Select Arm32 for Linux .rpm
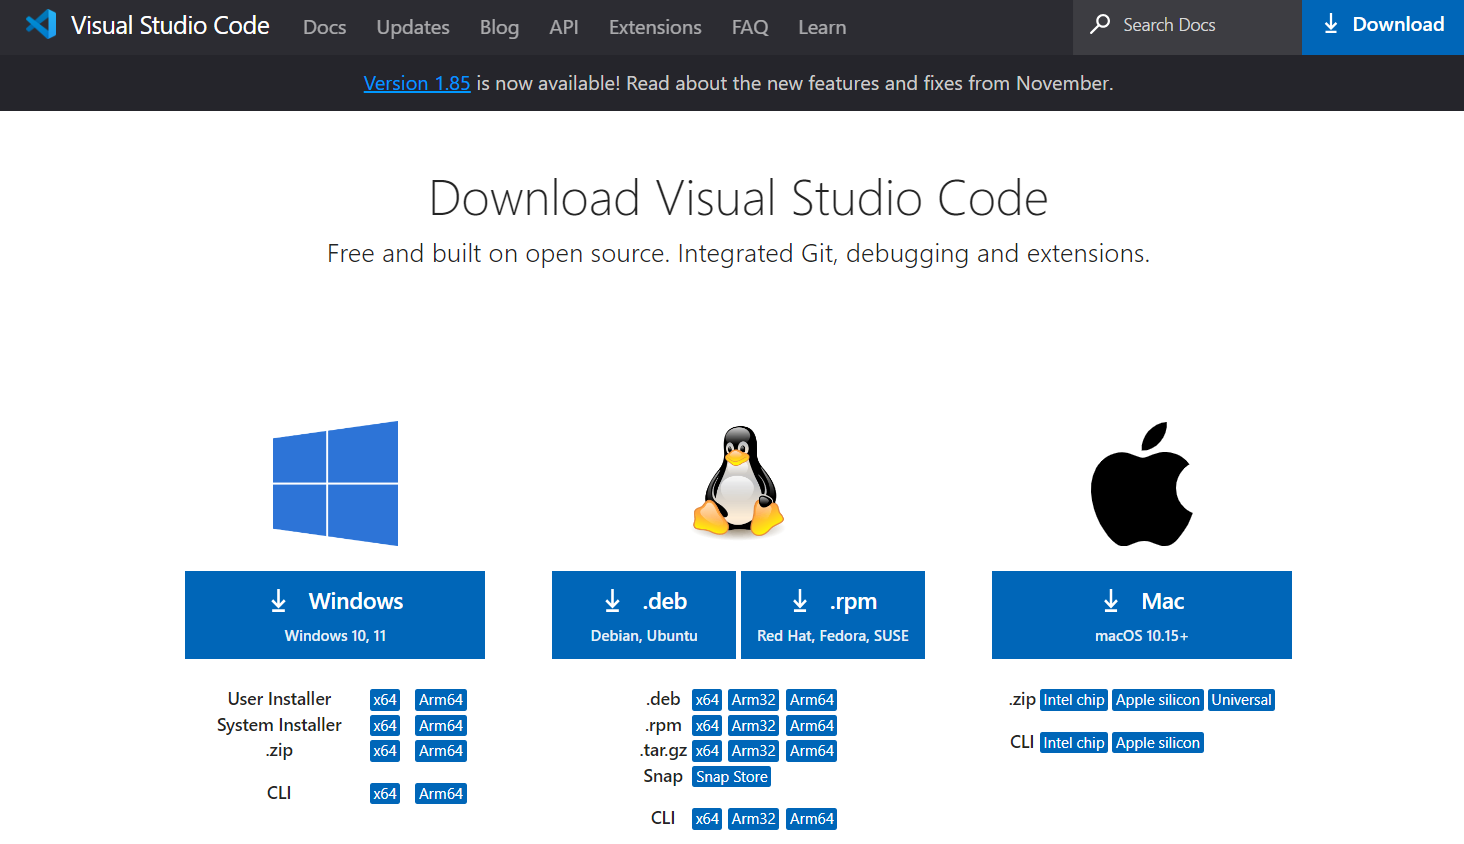Image resolution: width=1464 pixels, height=844 pixels. [754, 726]
